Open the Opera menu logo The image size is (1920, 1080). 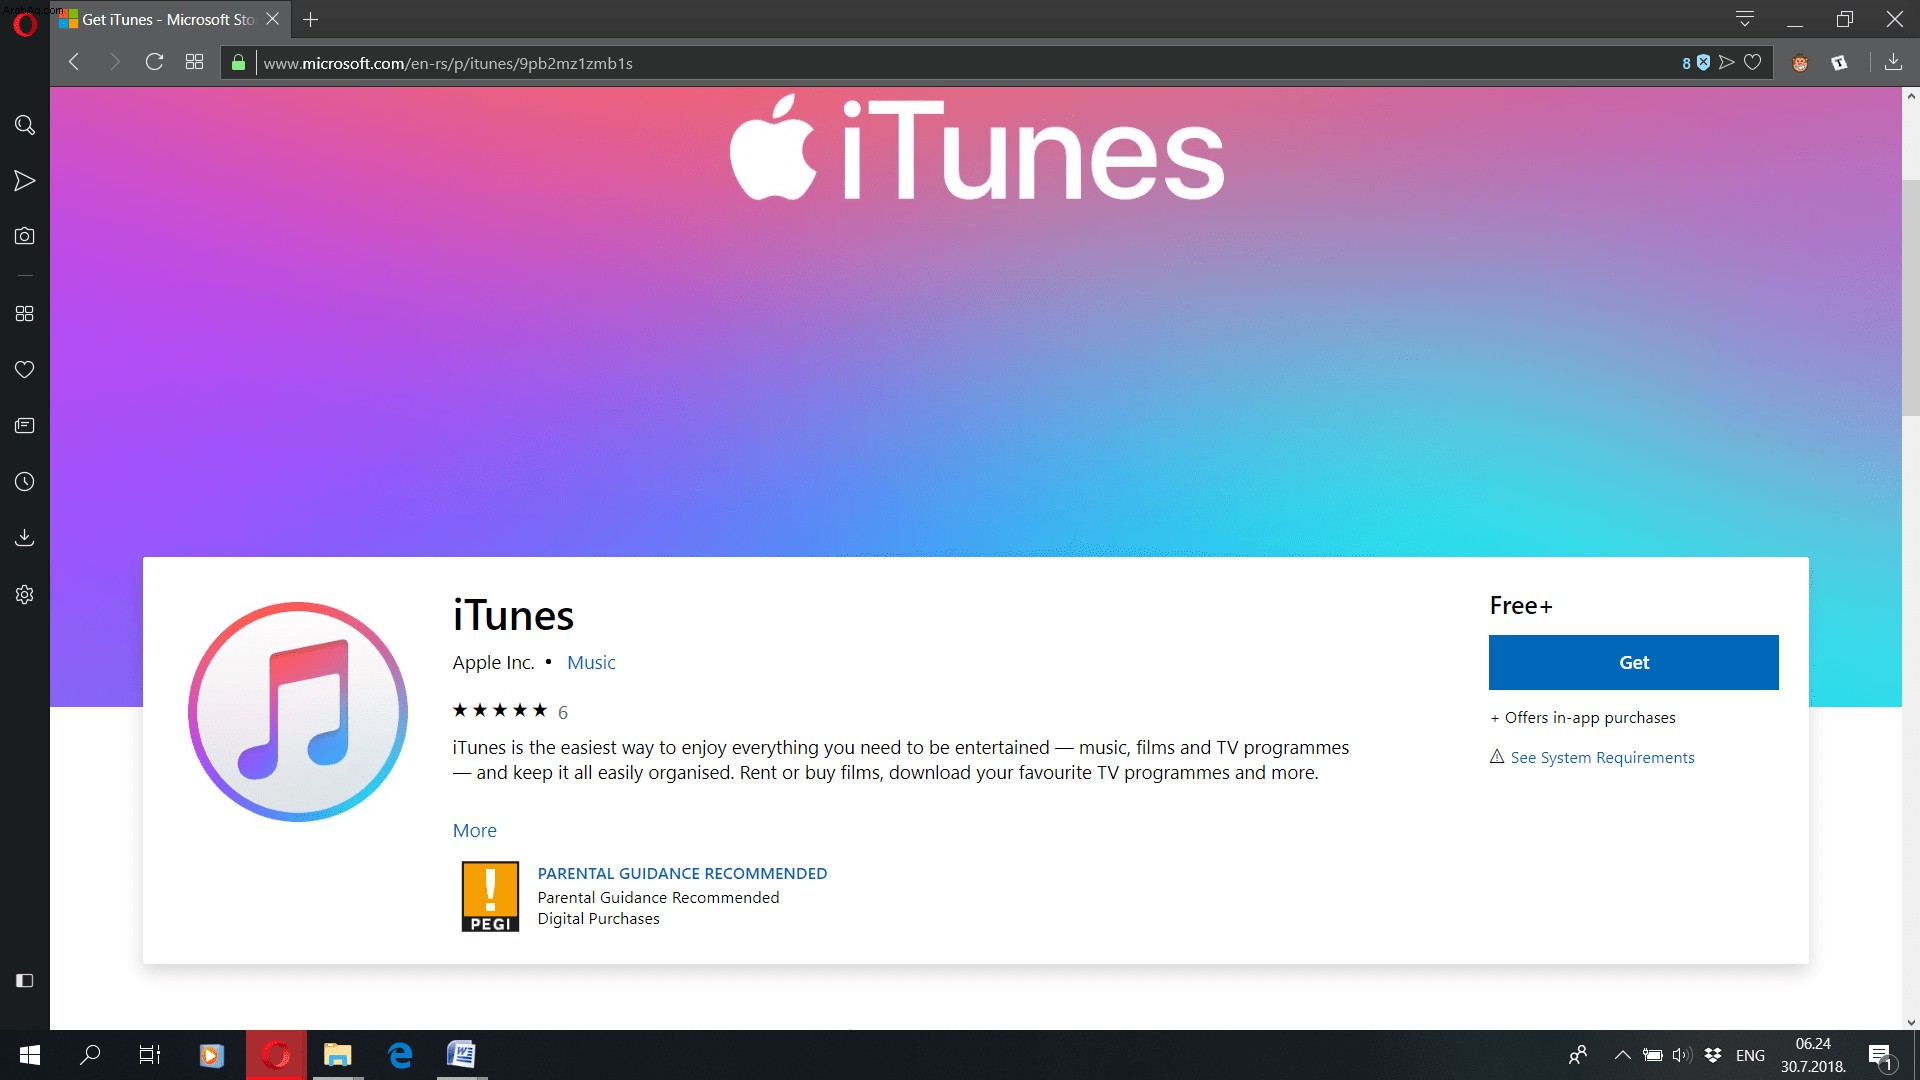25,23
